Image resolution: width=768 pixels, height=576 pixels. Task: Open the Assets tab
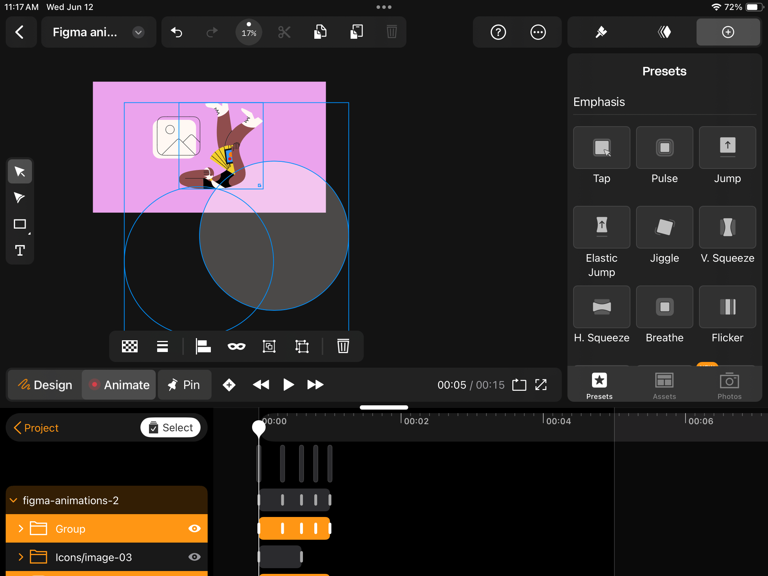664,385
